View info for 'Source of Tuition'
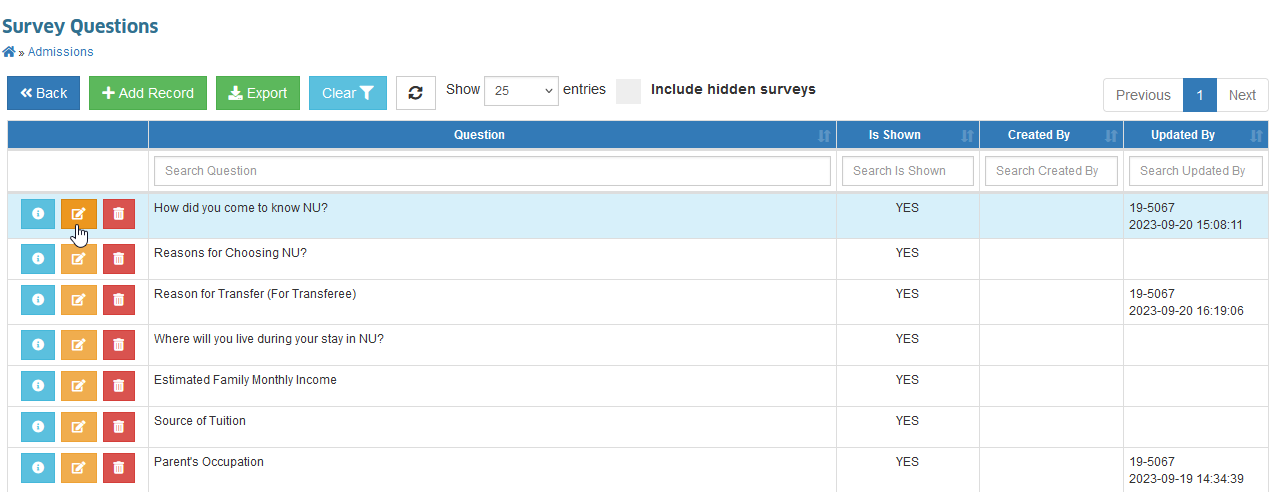The image size is (1279, 492). [38, 427]
